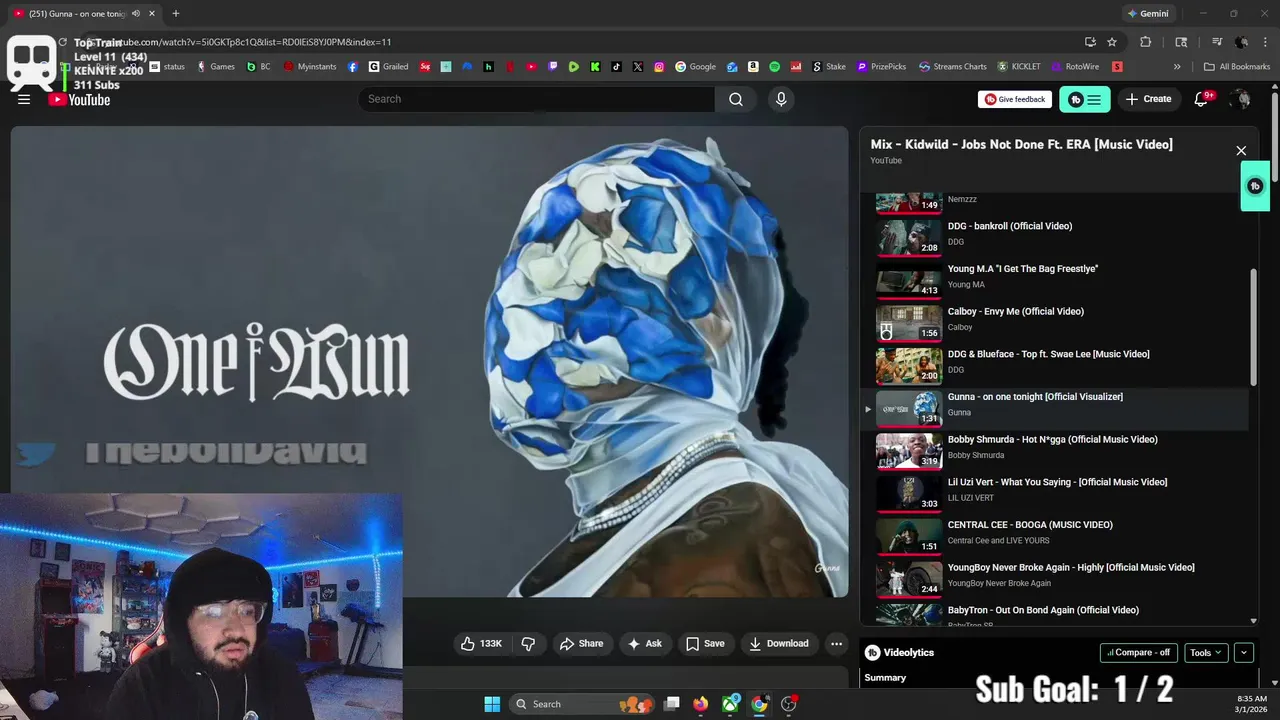Click the Share button
This screenshot has height=720, width=1280.
[581, 643]
